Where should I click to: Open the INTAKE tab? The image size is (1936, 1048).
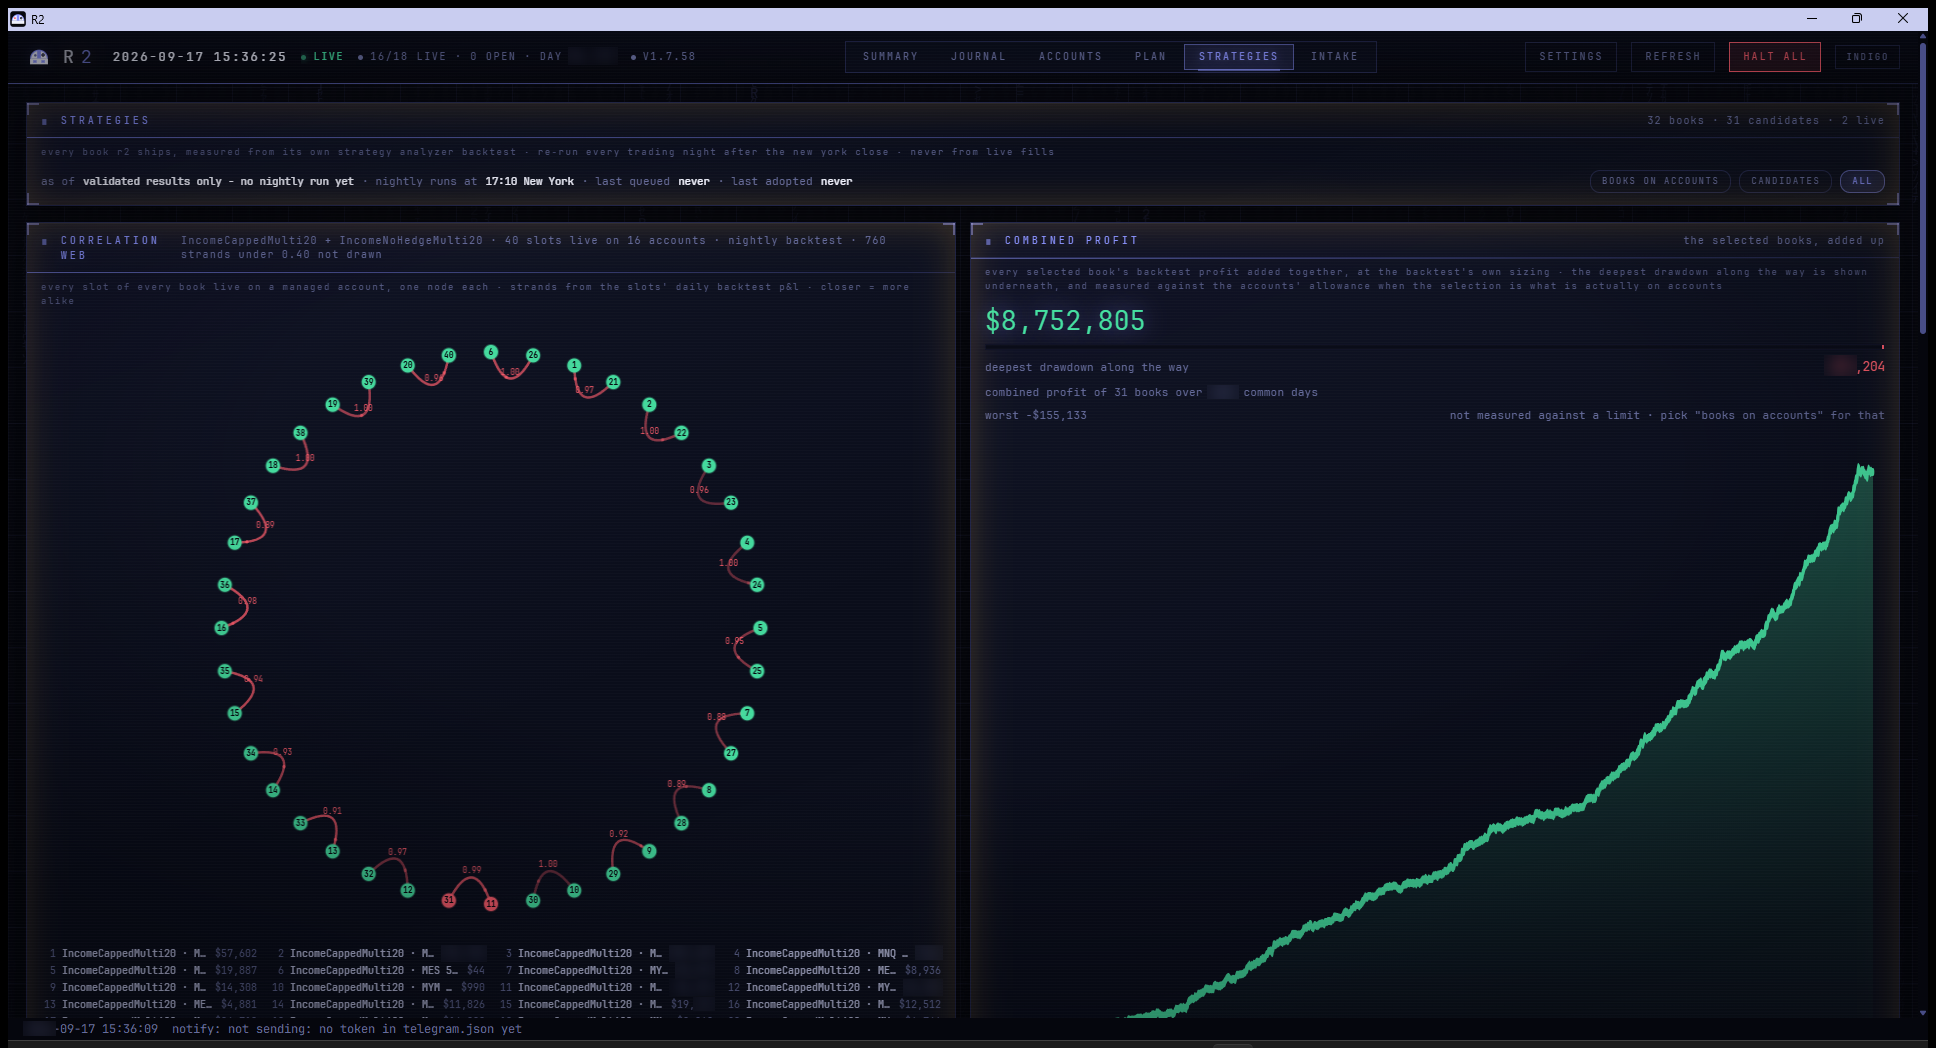click(x=1334, y=57)
